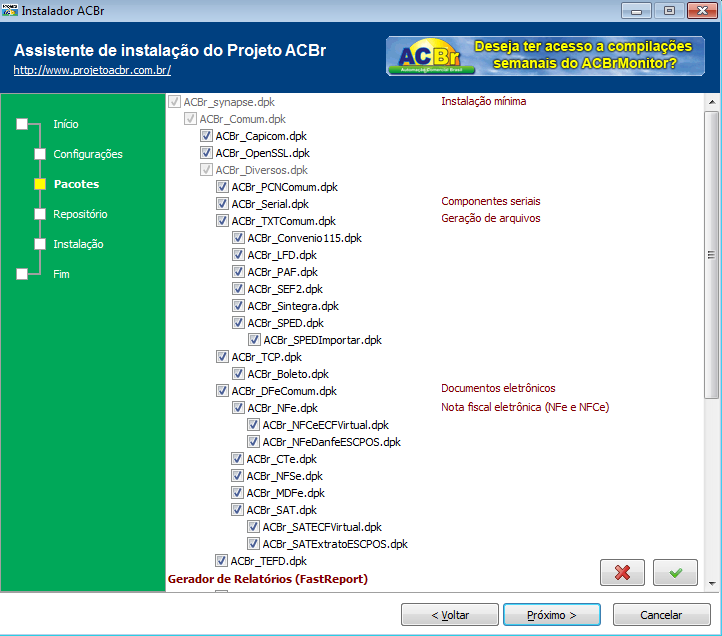722x636 pixels.
Task: Toggle ACBr_NFCeECFVirtual.dpk checkbox
Action: point(253,425)
